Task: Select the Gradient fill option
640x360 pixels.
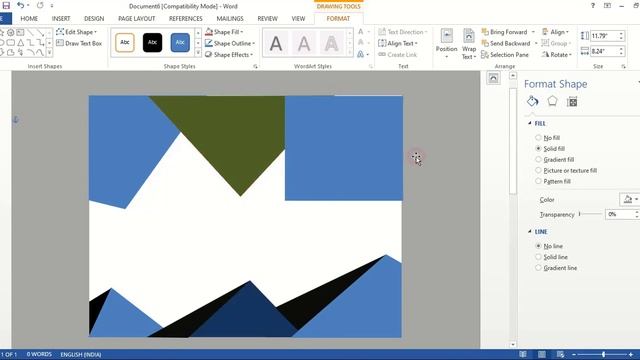Action: coord(554,160)
